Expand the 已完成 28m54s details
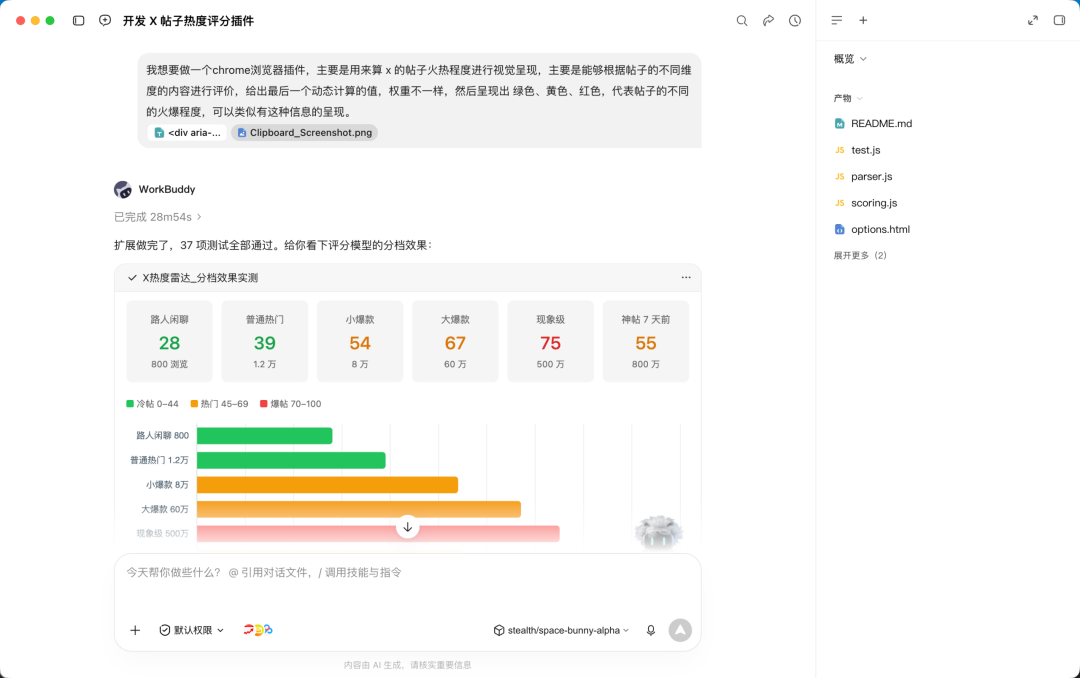This screenshot has height=678, width=1080. coord(158,217)
